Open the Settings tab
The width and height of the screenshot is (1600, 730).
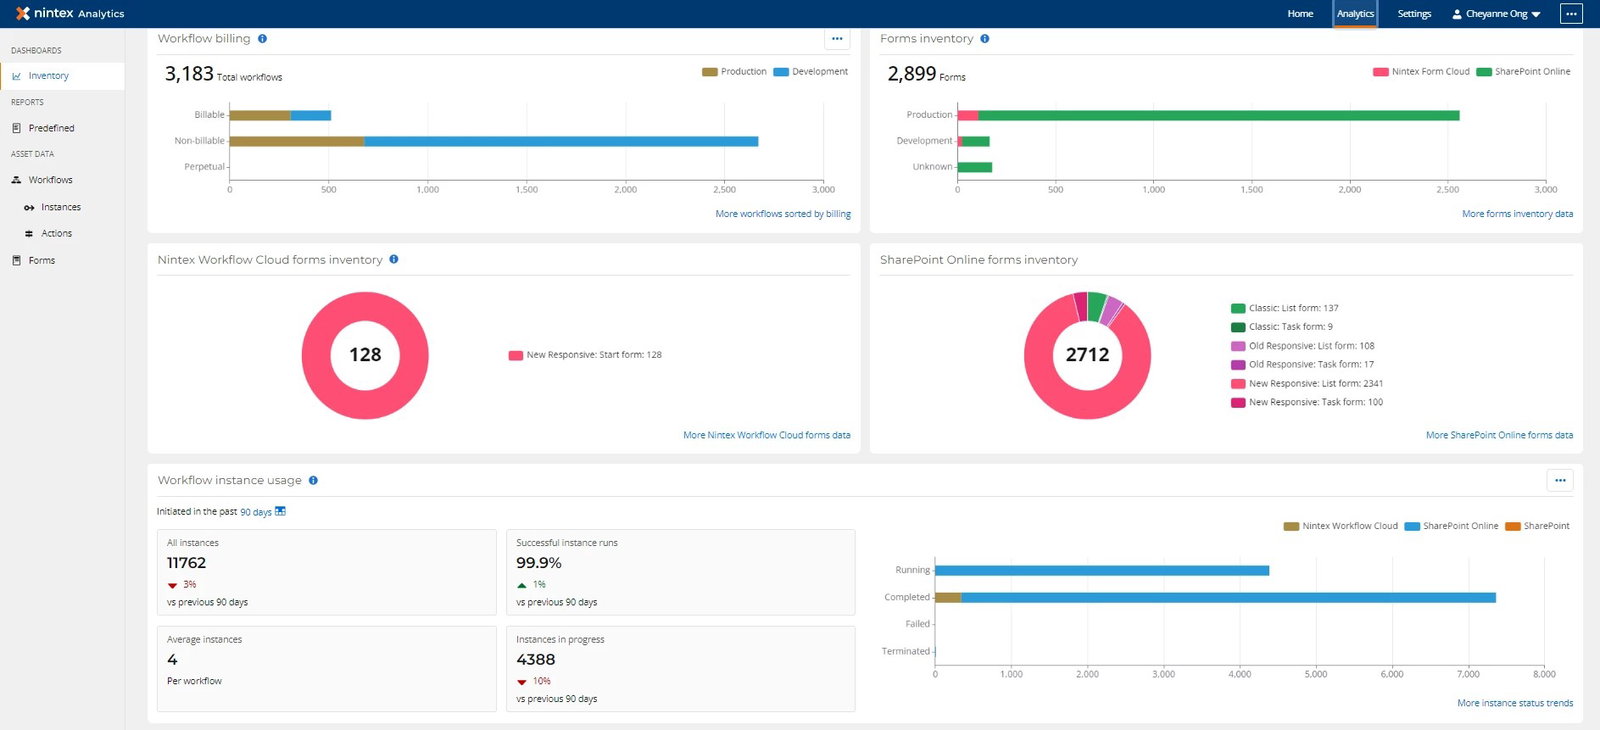pos(1414,14)
